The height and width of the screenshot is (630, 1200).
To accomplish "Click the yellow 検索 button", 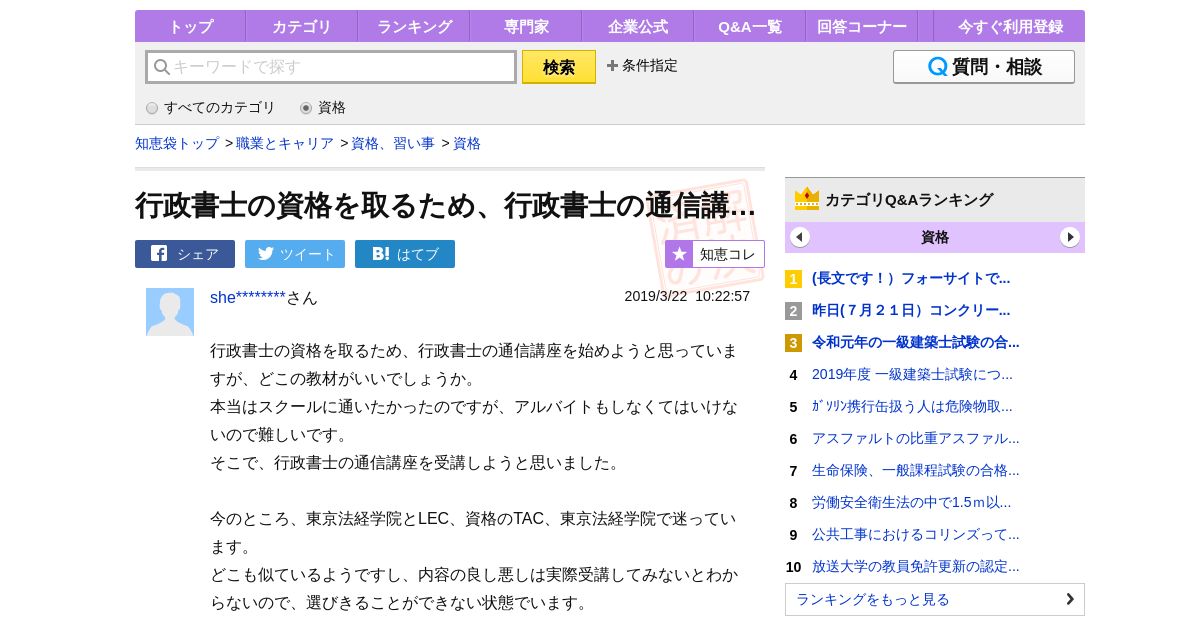I will point(559,67).
